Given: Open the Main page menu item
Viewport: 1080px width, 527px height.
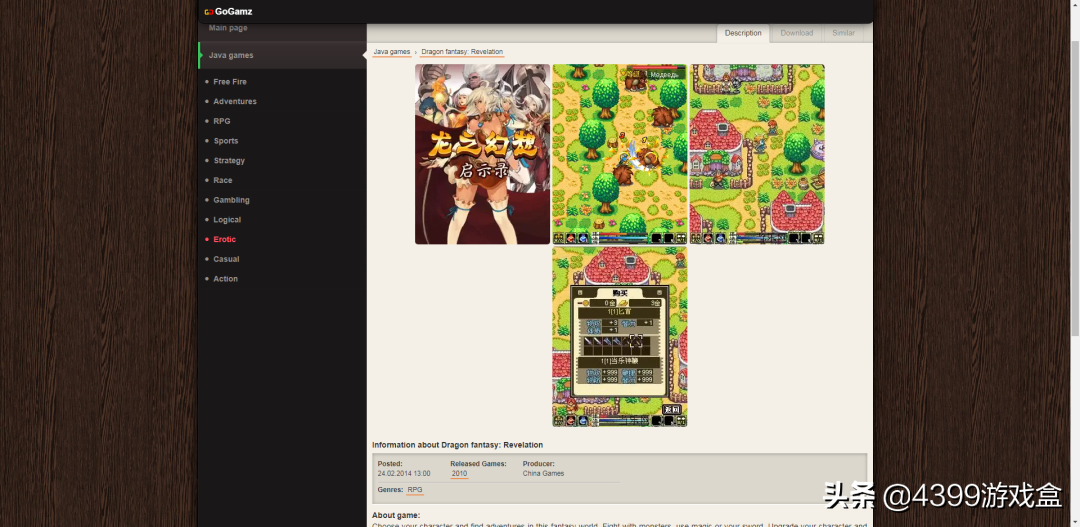Looking at the screenshot, I should pyautogui.click(x=228, y=28).
